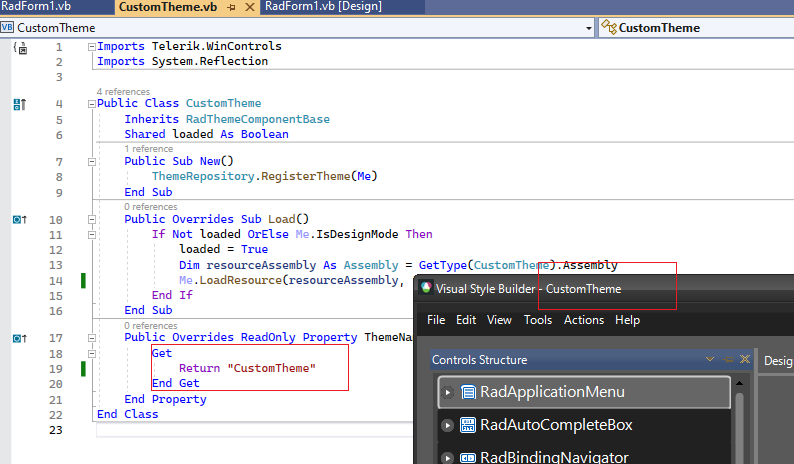Click the override indicator icon at line 17
Viewport: 794px width, 464px height.
(x=19, y=338)
